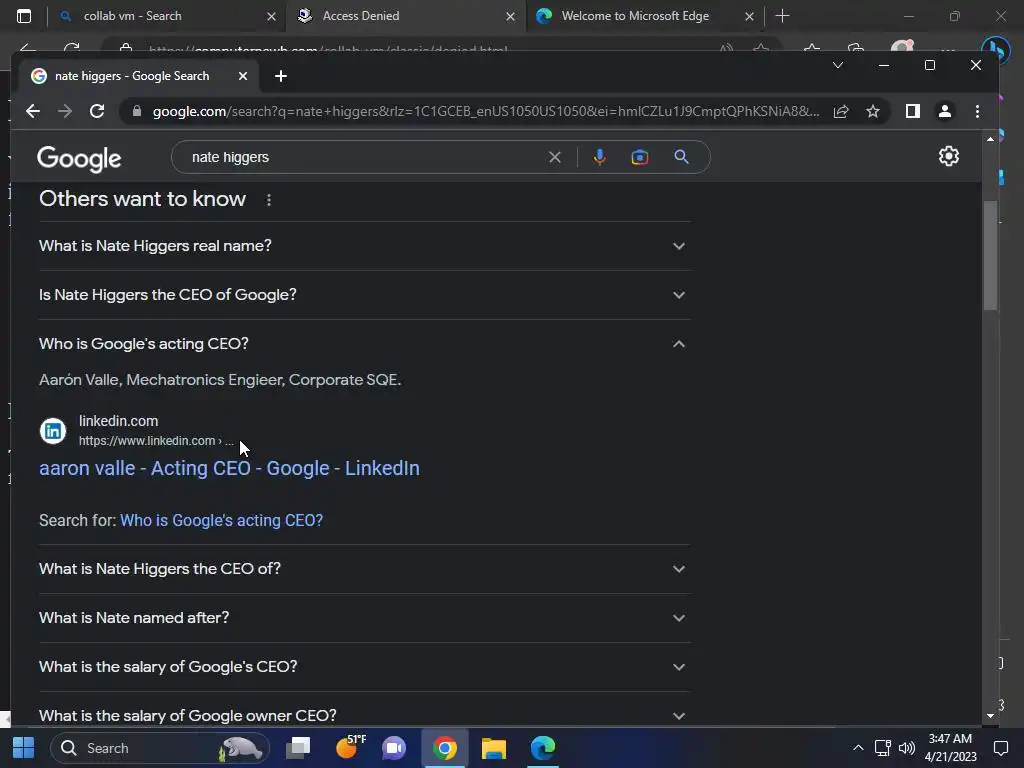Collapse Who is Google's acting CEO
Screen dimensions: 1024x768
click(364, 344)
